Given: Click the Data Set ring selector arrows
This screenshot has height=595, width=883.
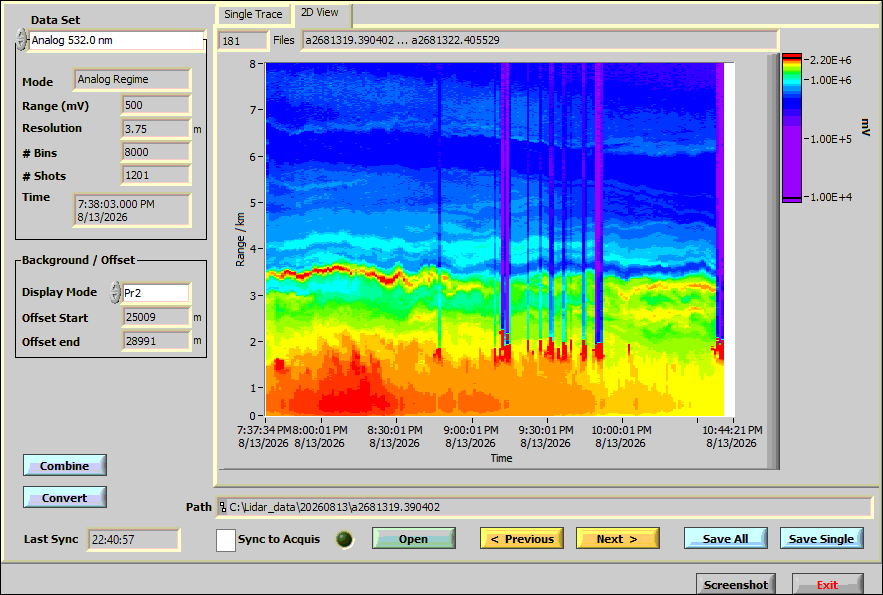Looking at the screenshot, I should point(21,40).
